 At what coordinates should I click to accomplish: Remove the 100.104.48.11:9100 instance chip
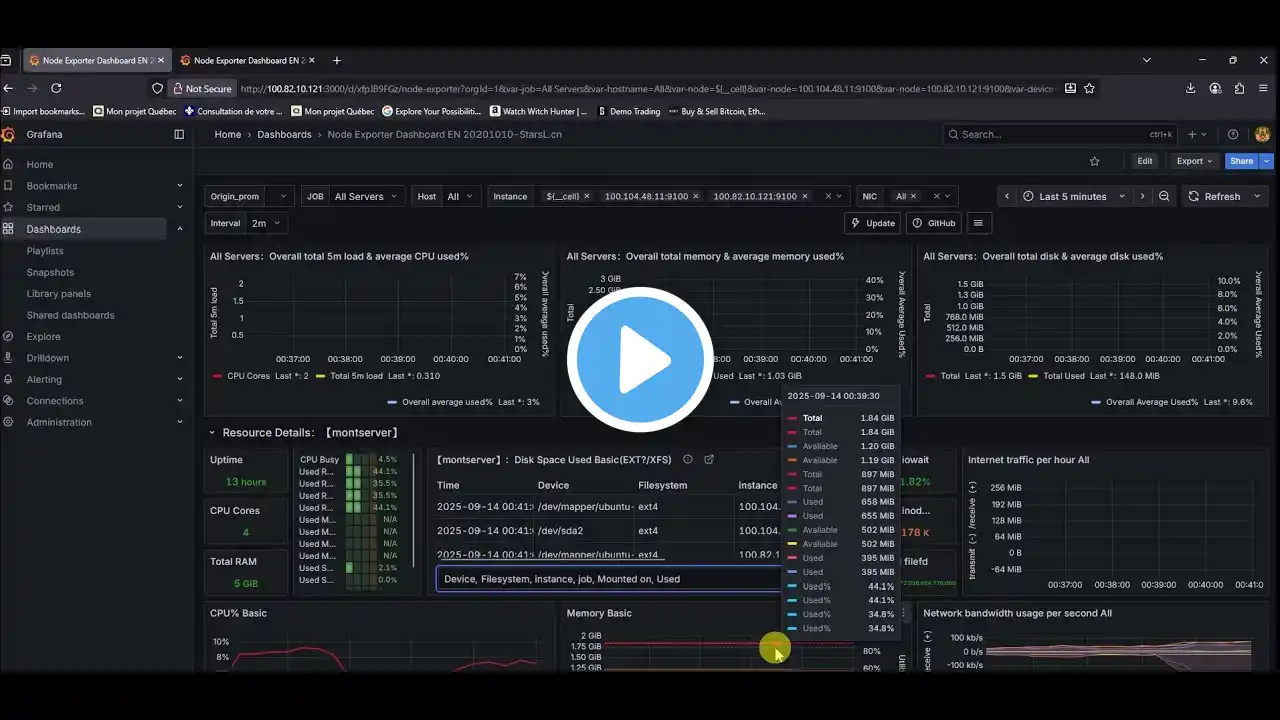696,196
